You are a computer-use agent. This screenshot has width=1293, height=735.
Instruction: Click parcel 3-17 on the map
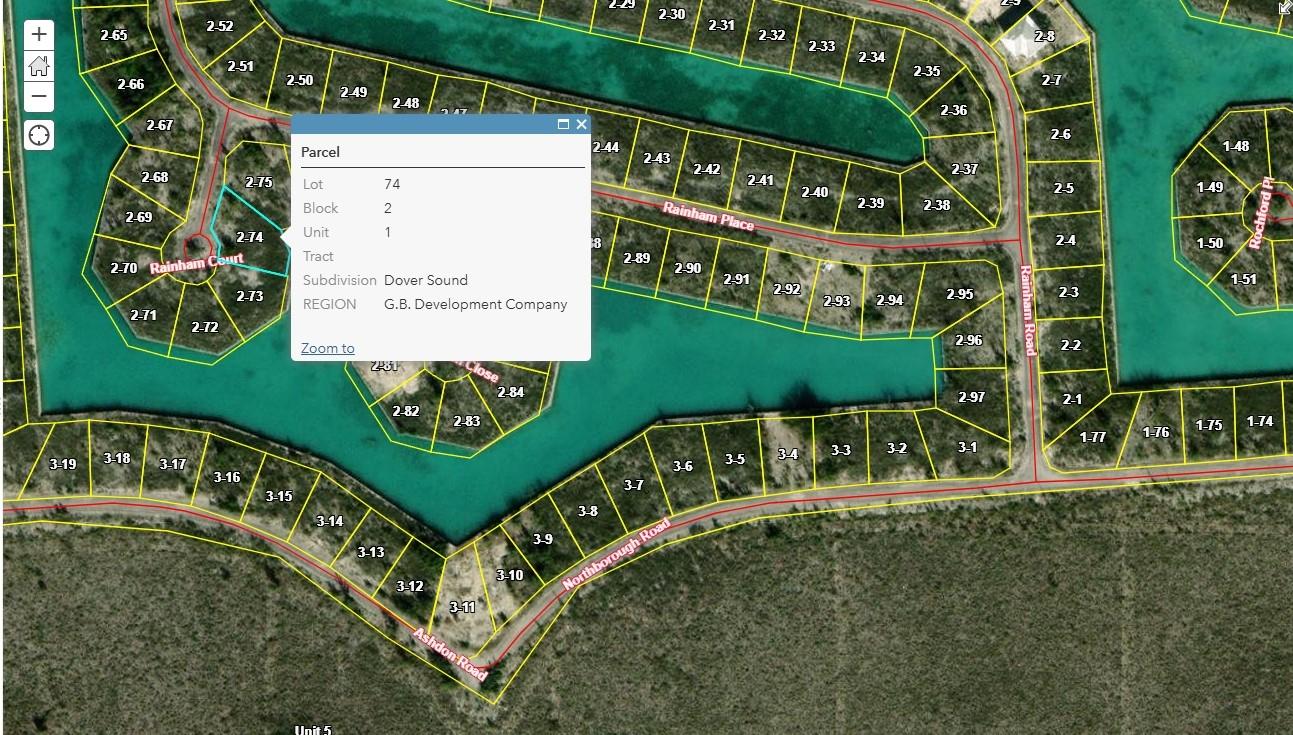coord(173,464)
